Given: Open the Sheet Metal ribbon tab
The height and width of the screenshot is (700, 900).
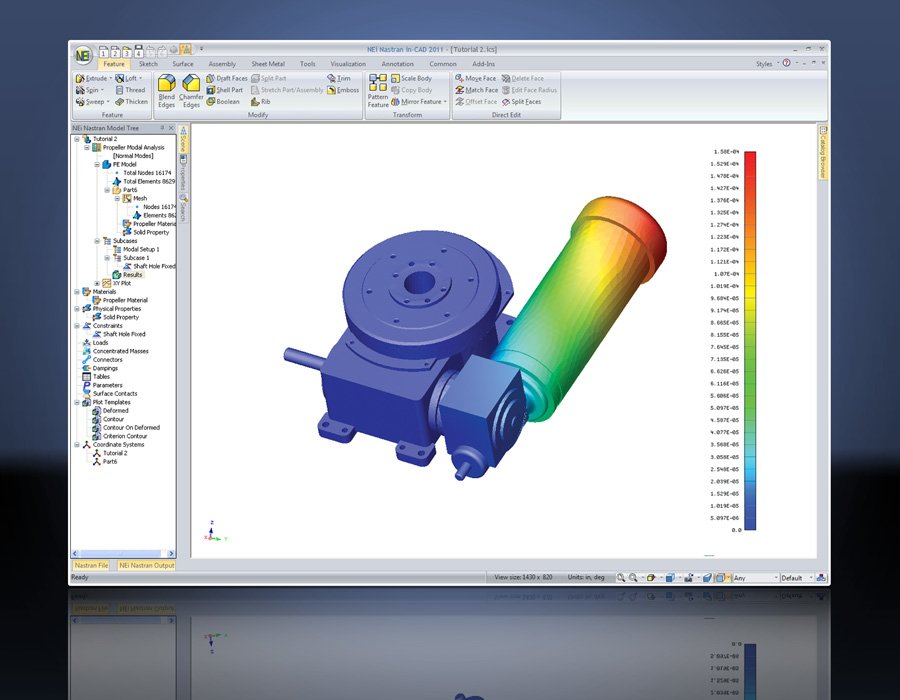Looking at the screenshot, I should tap(267, 64).
